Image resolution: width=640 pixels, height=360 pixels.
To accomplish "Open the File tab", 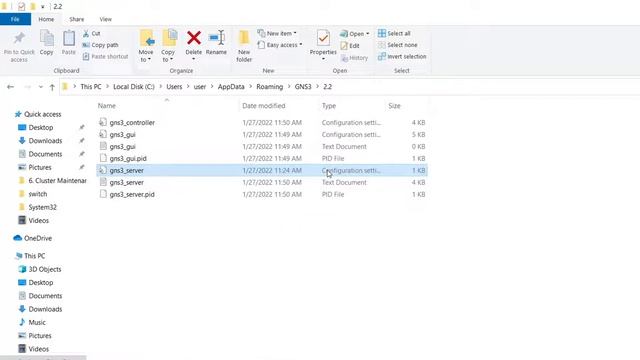I will pos(15,19).
